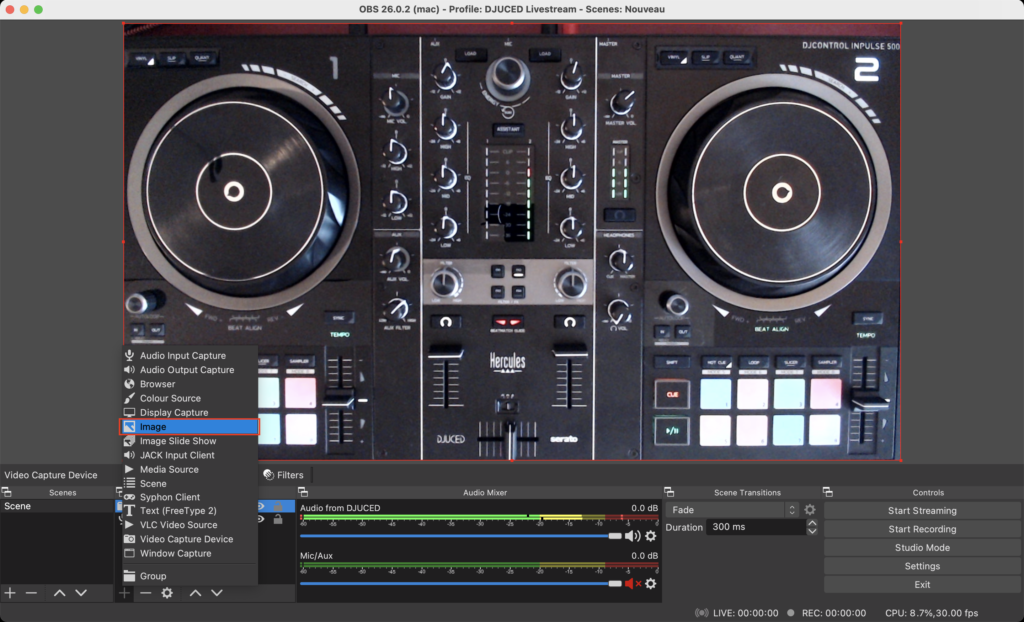The image size is (1024, 622).
Task: Open settings gear for Audio from DJUCED
Action: click(651, 536)
